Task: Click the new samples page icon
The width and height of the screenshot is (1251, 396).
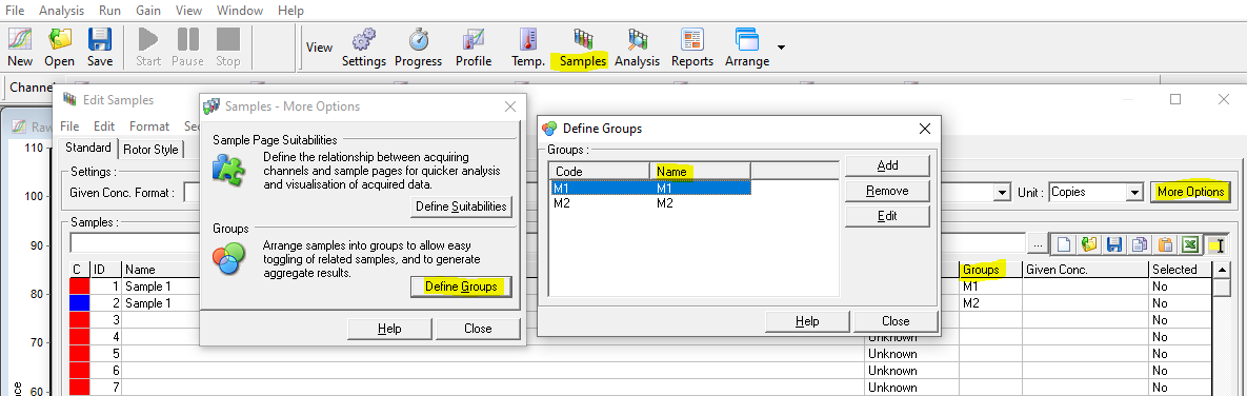Action: coord(1065,244)
